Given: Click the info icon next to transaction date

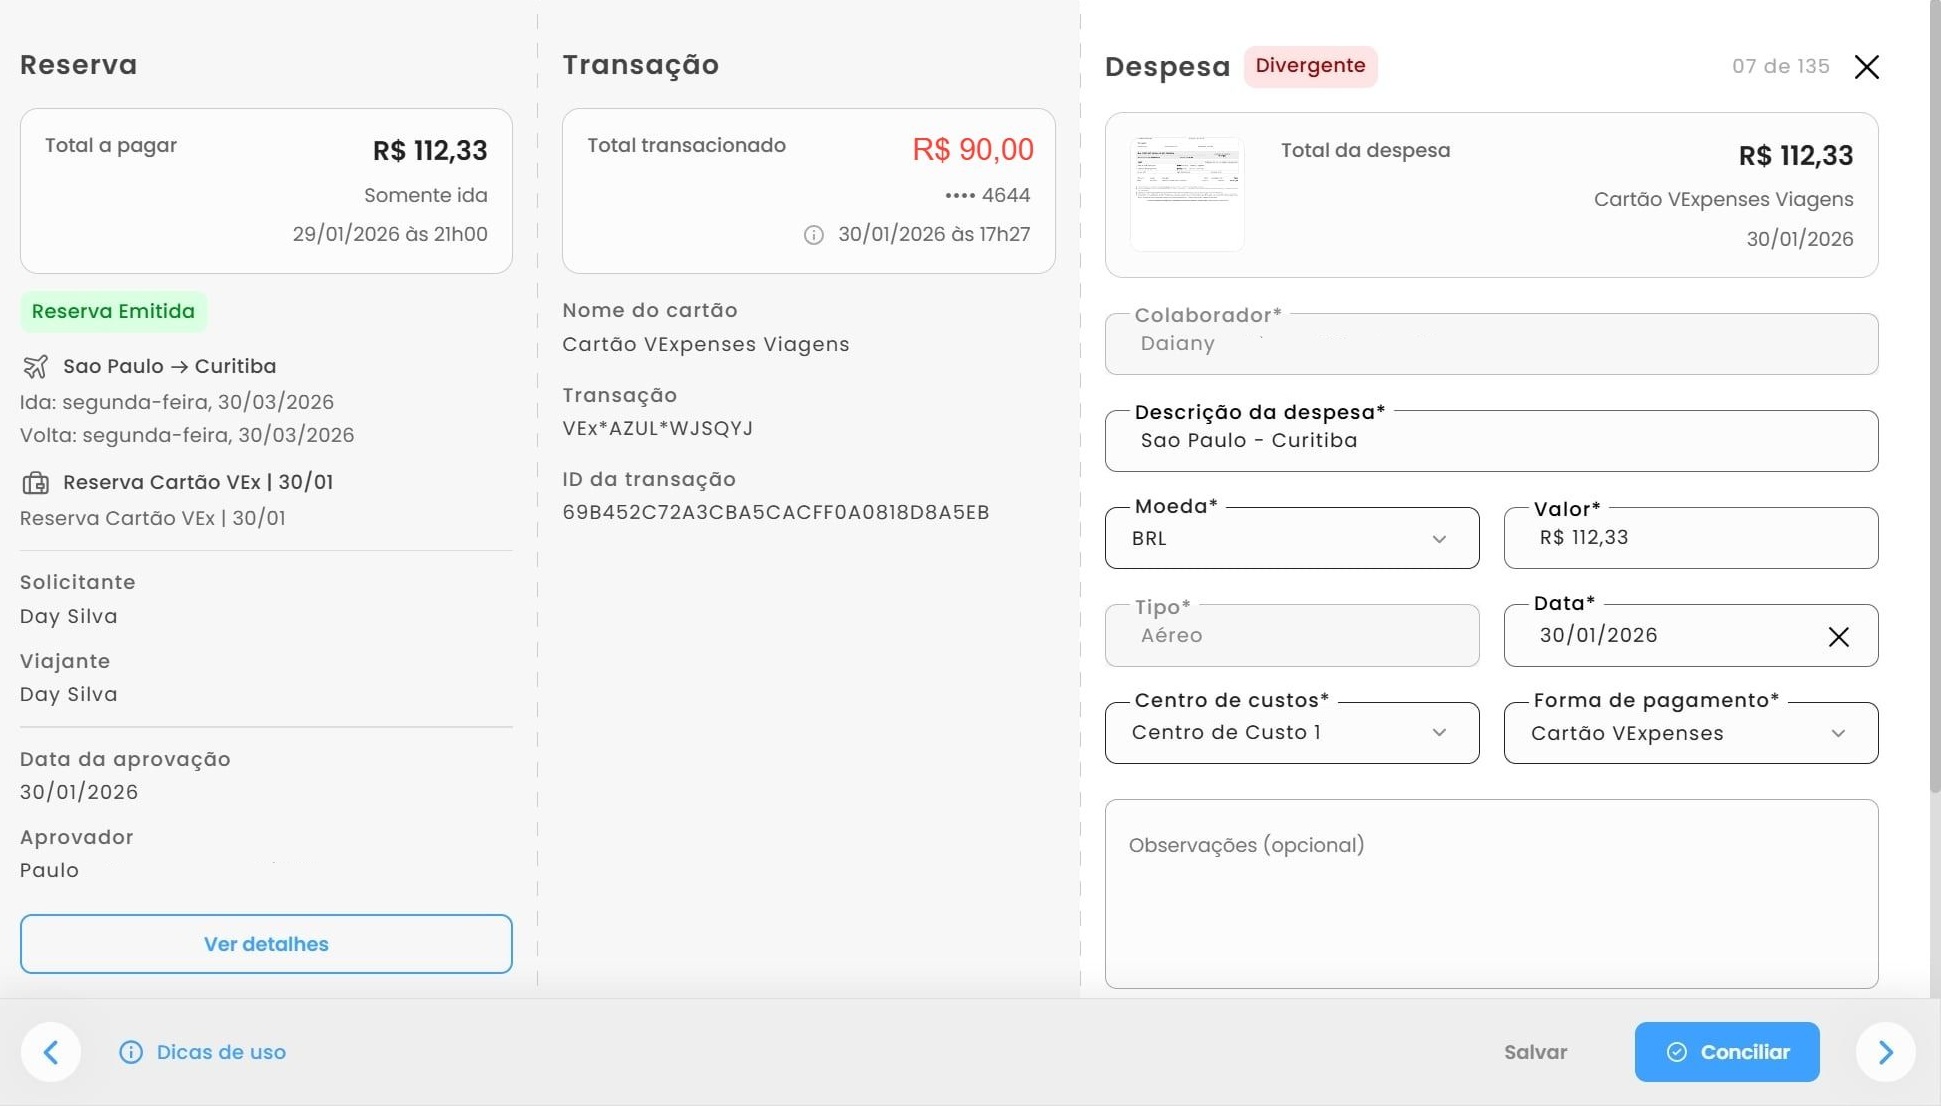Looking at the screenshot, I should point(814,235).
